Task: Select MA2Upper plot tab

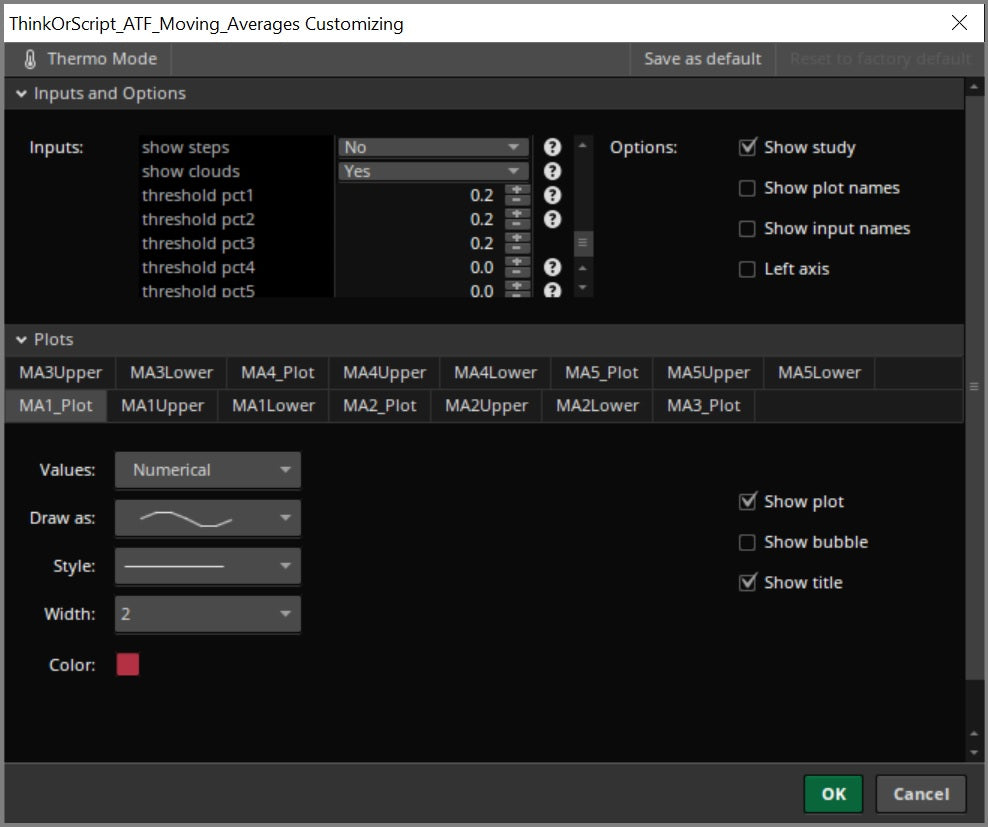Action: coord(486,405)
